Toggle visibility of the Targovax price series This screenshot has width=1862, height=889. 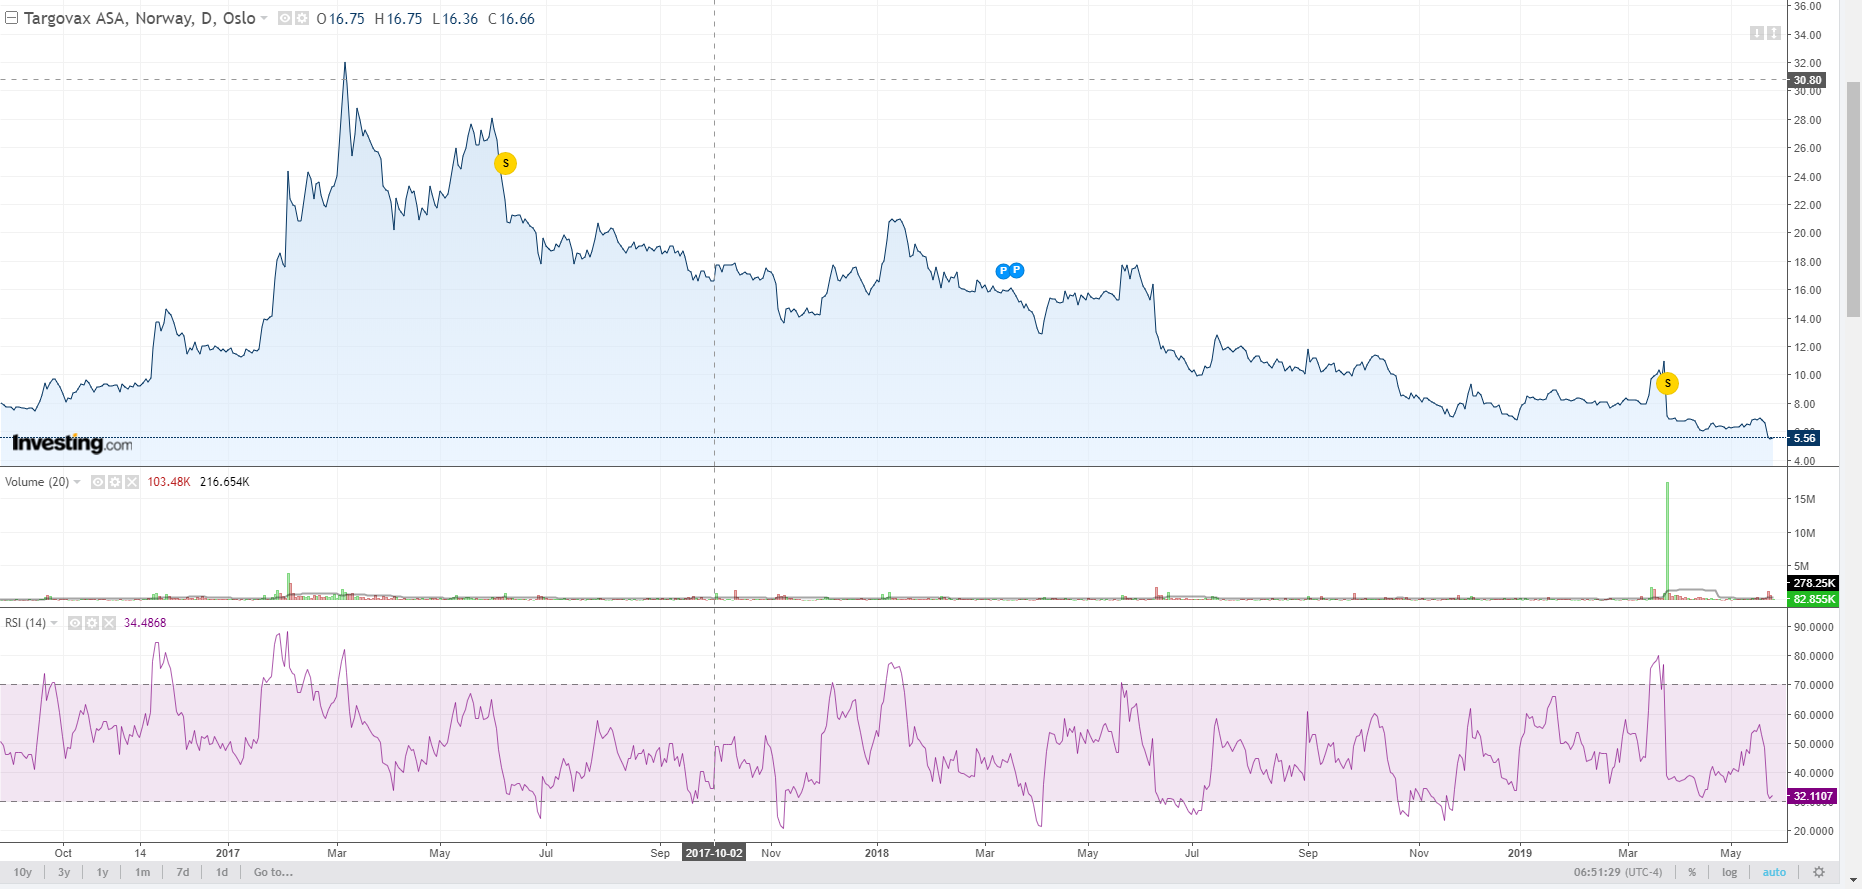click(285, 19)
